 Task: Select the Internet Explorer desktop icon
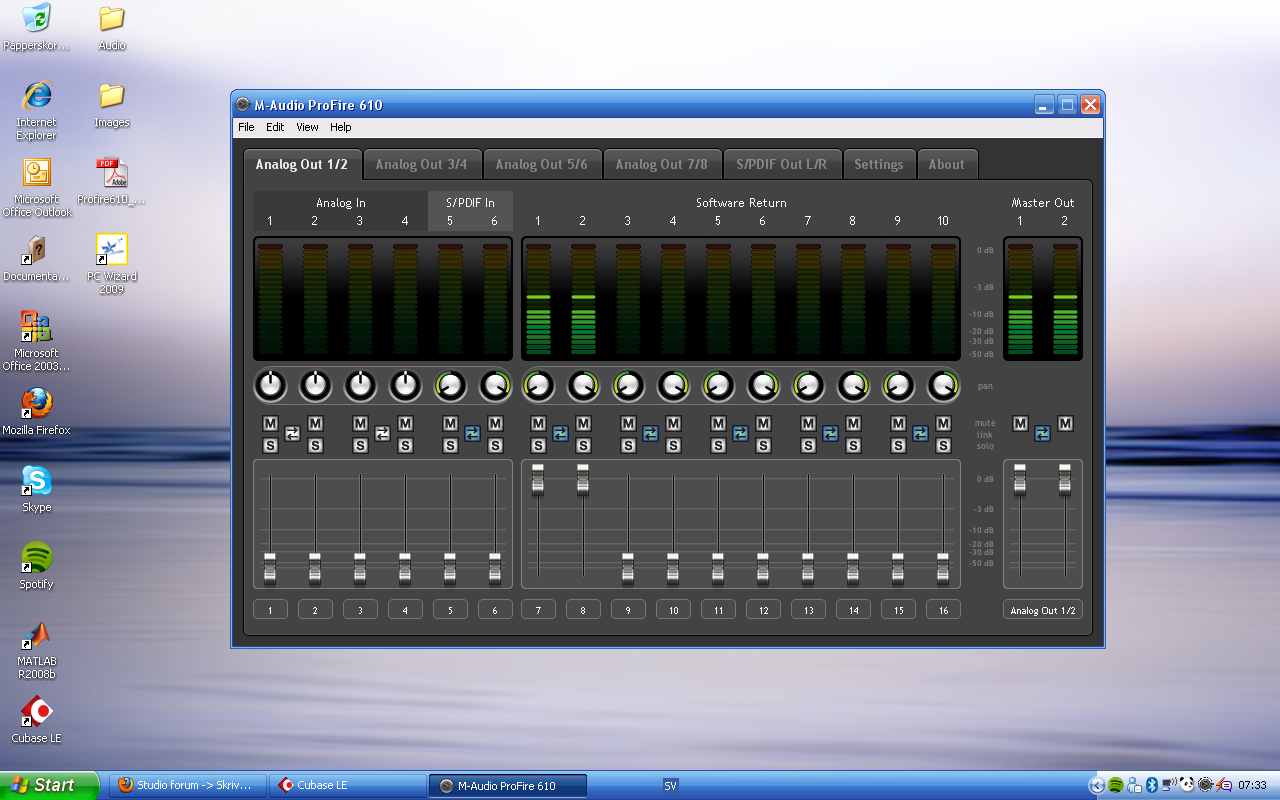37,109
